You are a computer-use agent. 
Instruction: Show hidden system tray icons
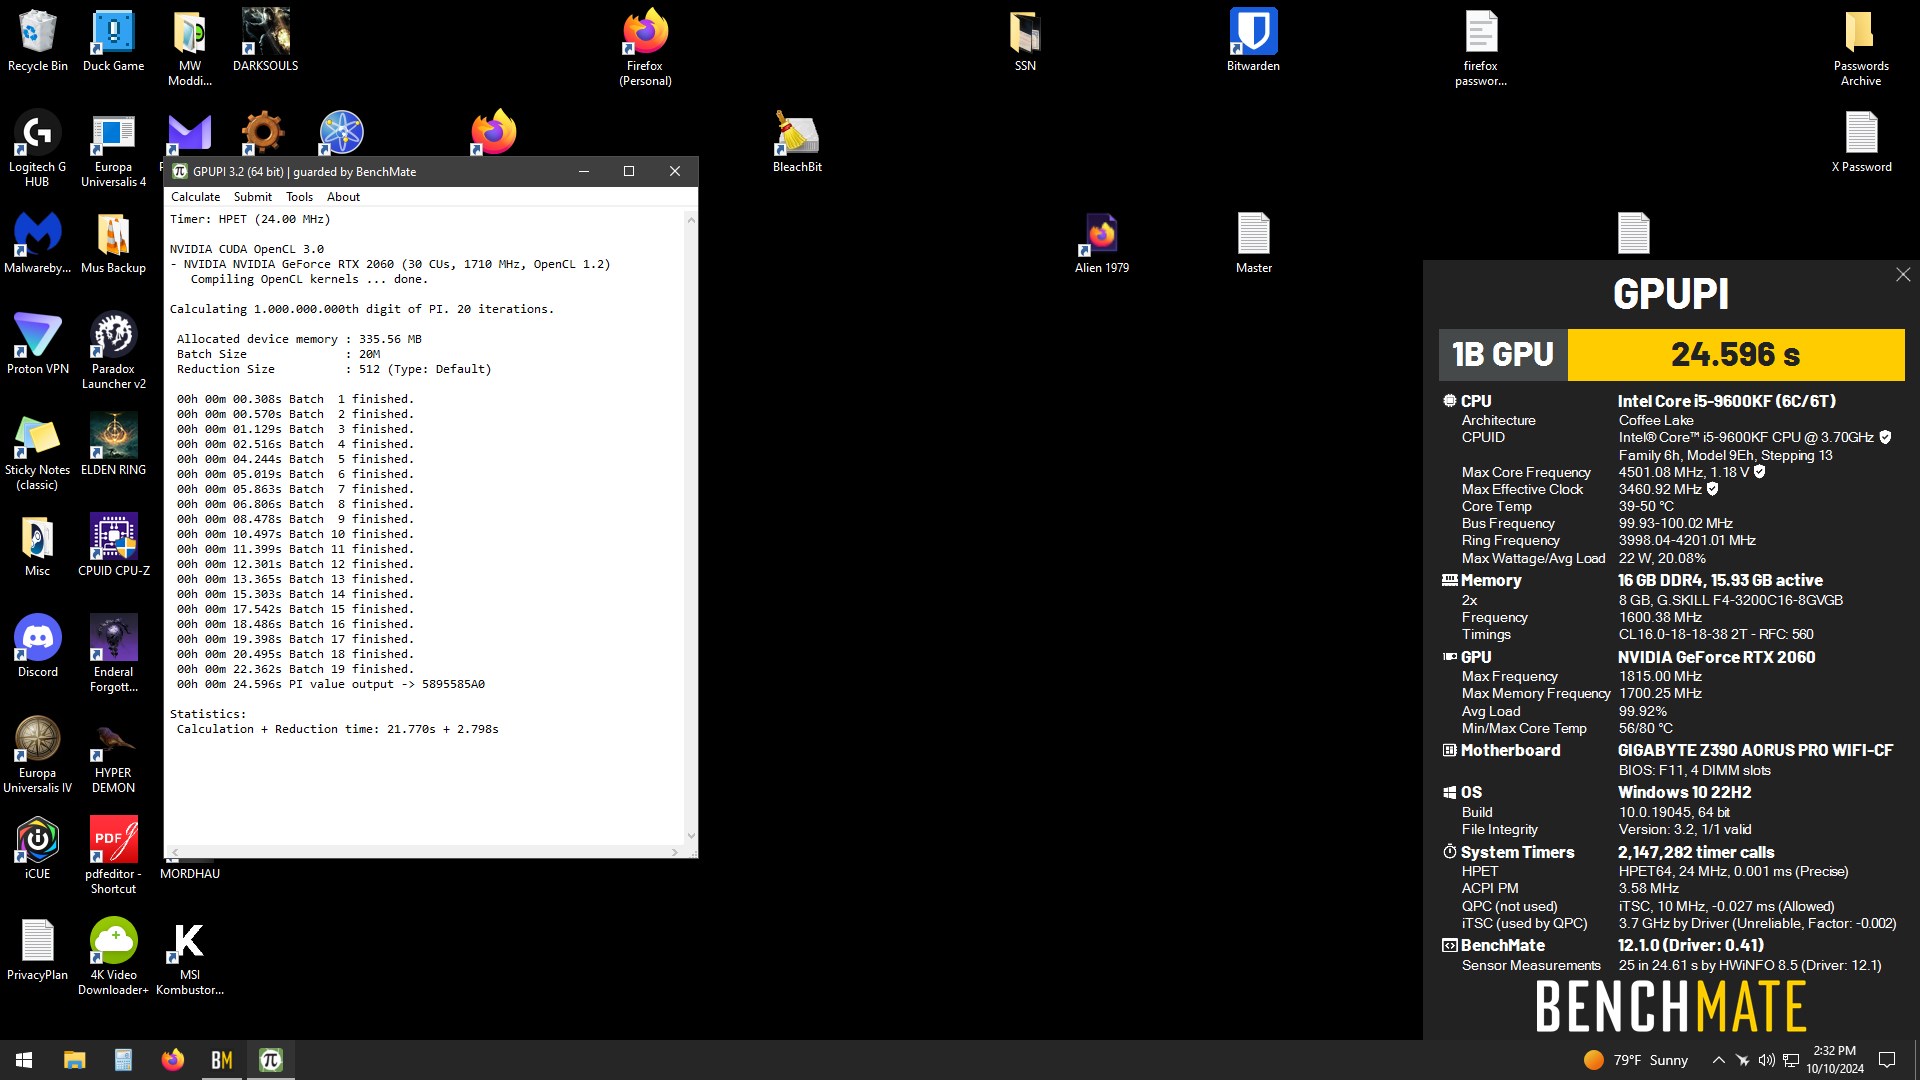[x=1718, y=1060]
